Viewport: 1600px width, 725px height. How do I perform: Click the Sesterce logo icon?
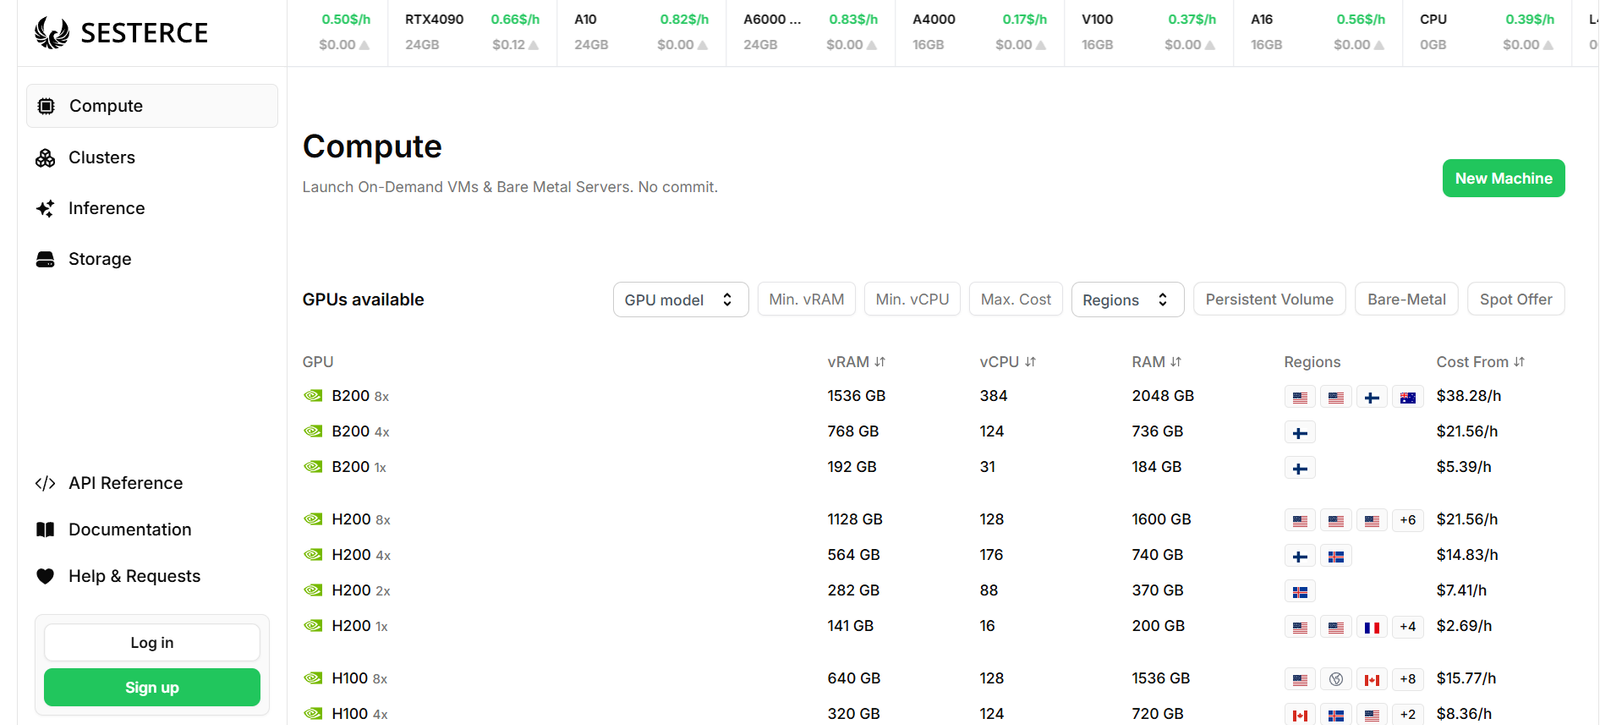coord(52,33)
